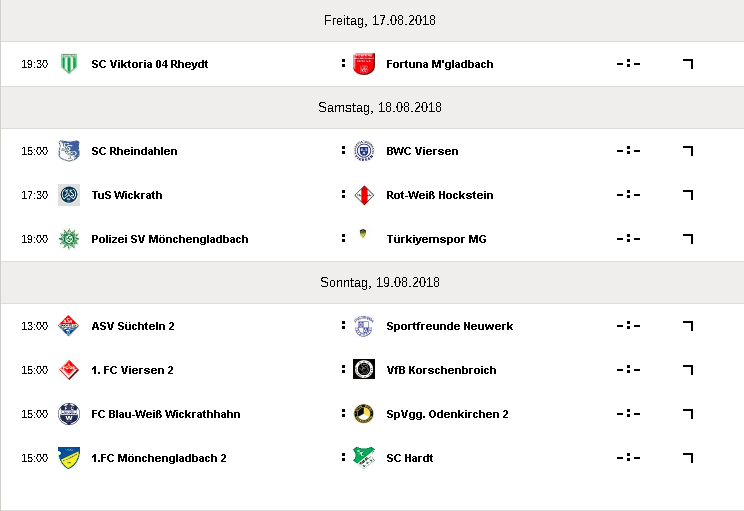This screenshot has height=511, width=744.
Task: Open match details arrow for Viktoria Rheydt game
Action: click(688, 64)
